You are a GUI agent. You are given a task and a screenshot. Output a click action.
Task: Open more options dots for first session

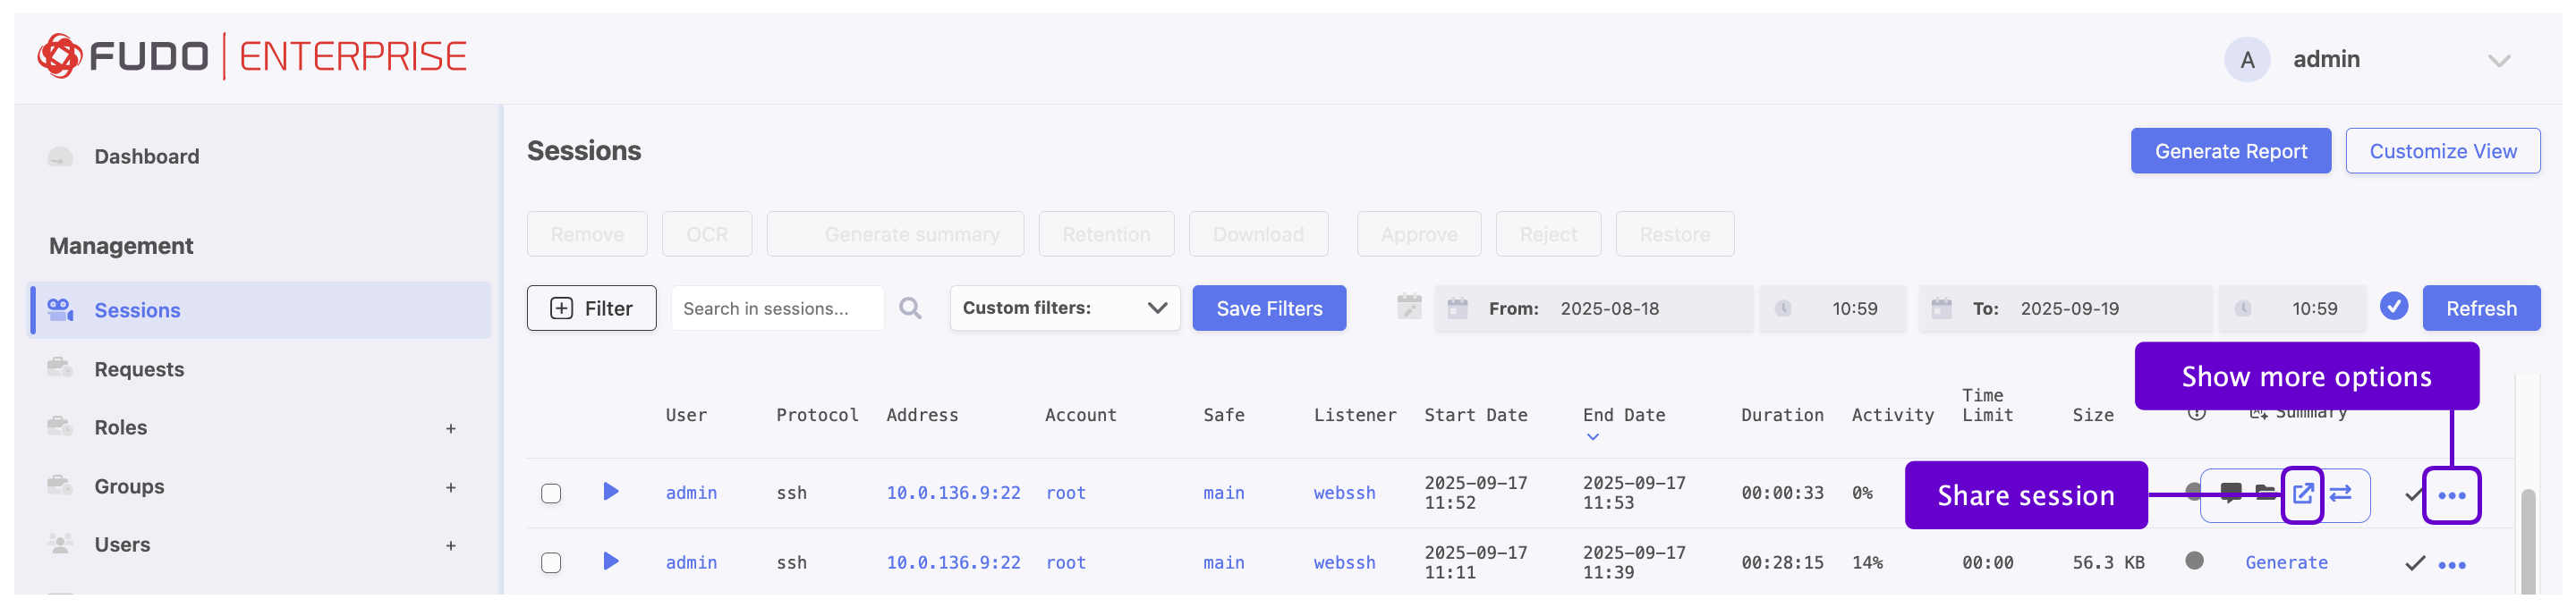[2451, 495]
